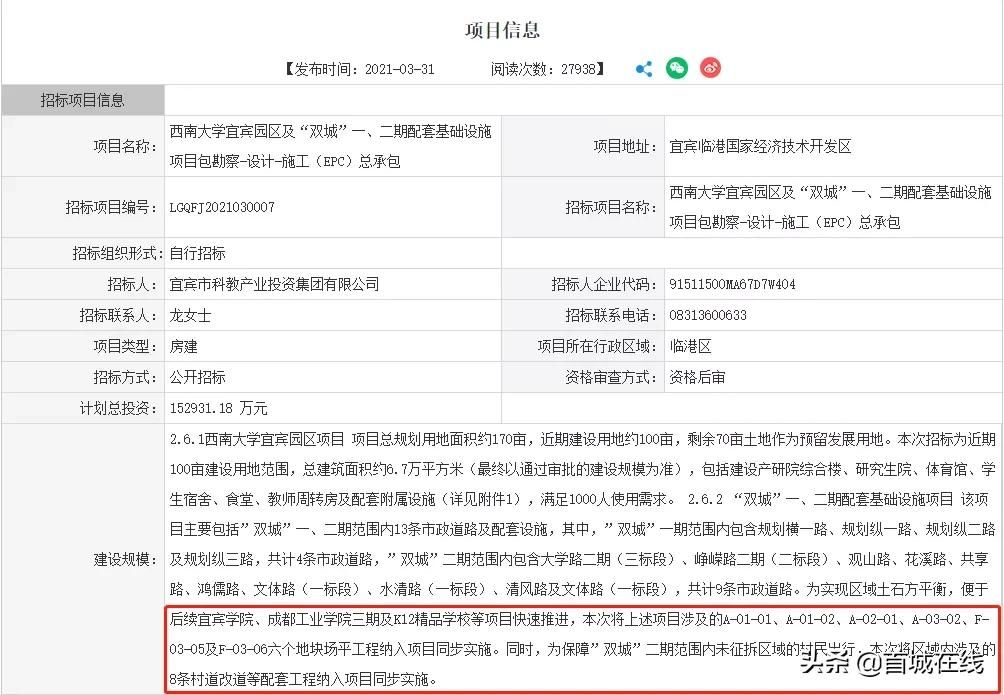The width and height of the screenshot is (1004, 695).
Task: Share to Weibo using the red icon
Action: [711, 68]
